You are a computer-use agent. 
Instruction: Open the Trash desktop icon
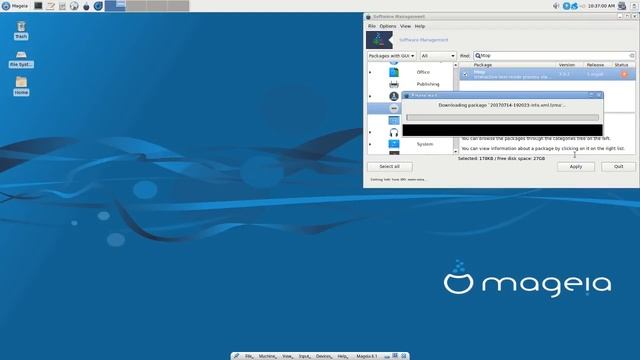pos(21,31)
